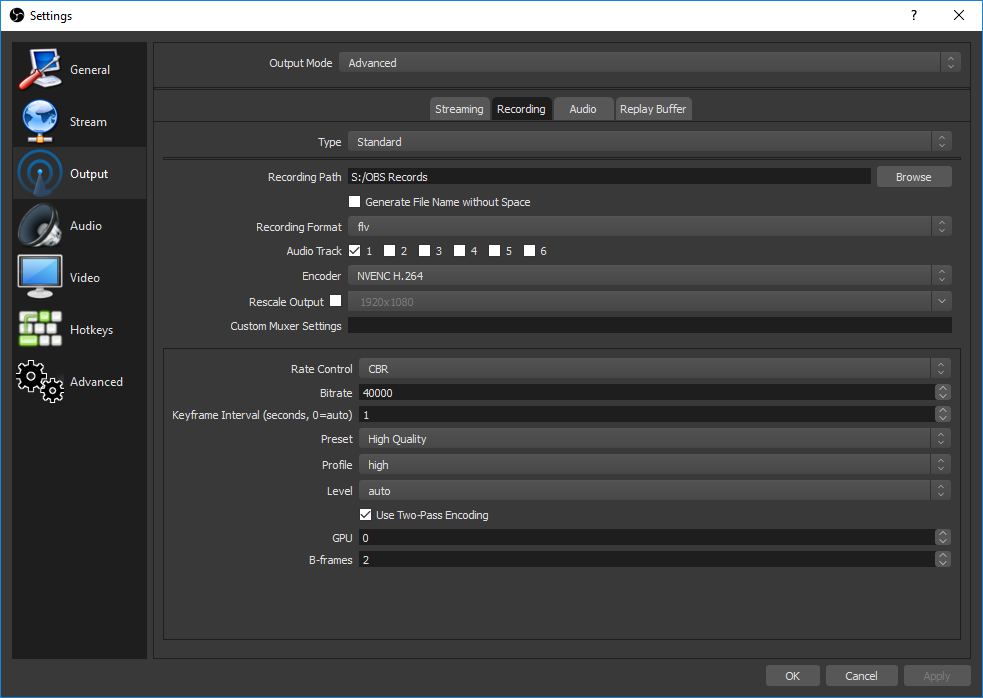
Task: Click the Cancel button
Action: (x=861, y=675)
